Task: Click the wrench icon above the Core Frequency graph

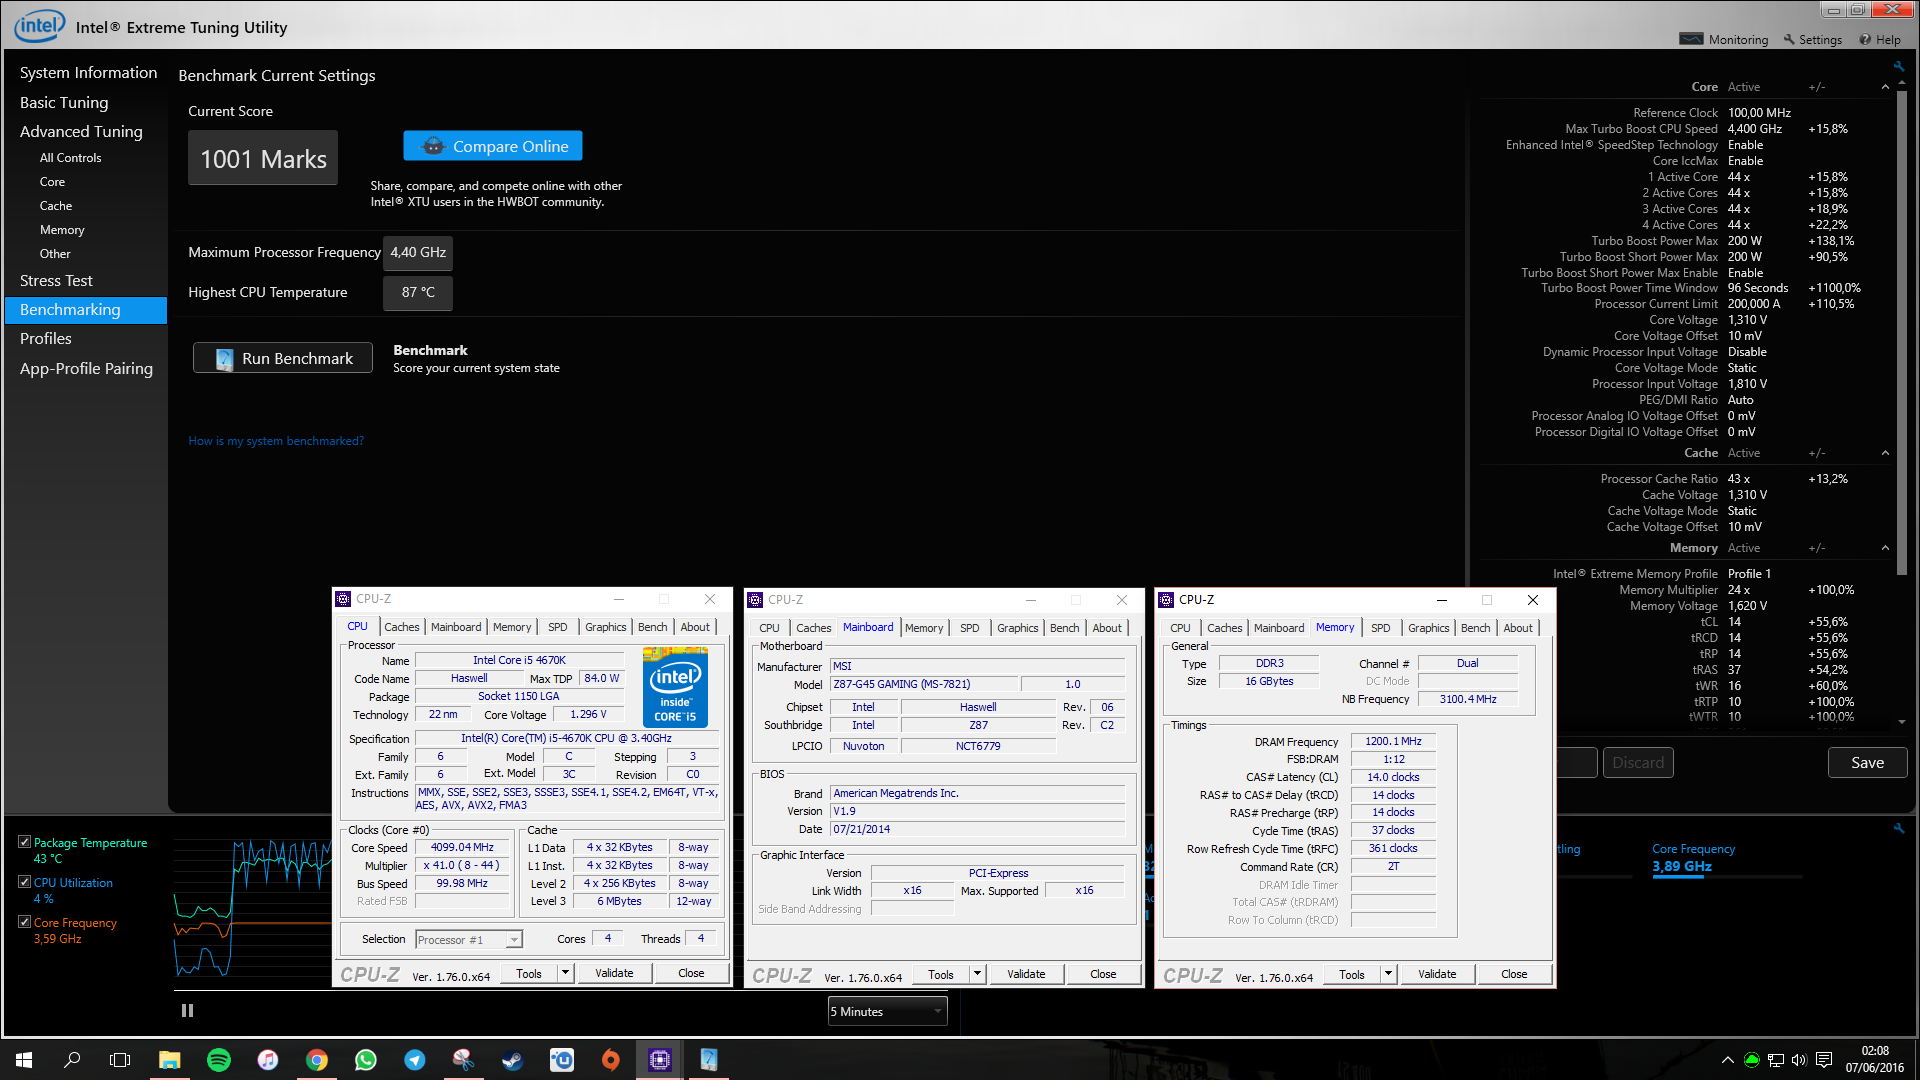Action: pyautogui.click(x=1898, y=829)
